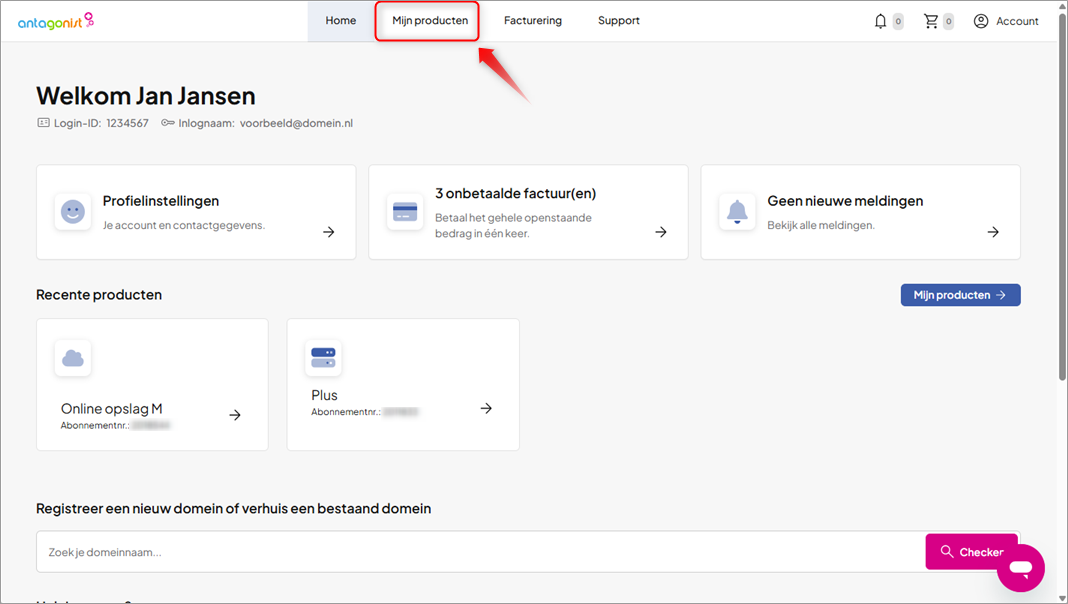Open the Facturering menu item
The width and height of the screenshot is (1068, 604).
click(533, 21)
